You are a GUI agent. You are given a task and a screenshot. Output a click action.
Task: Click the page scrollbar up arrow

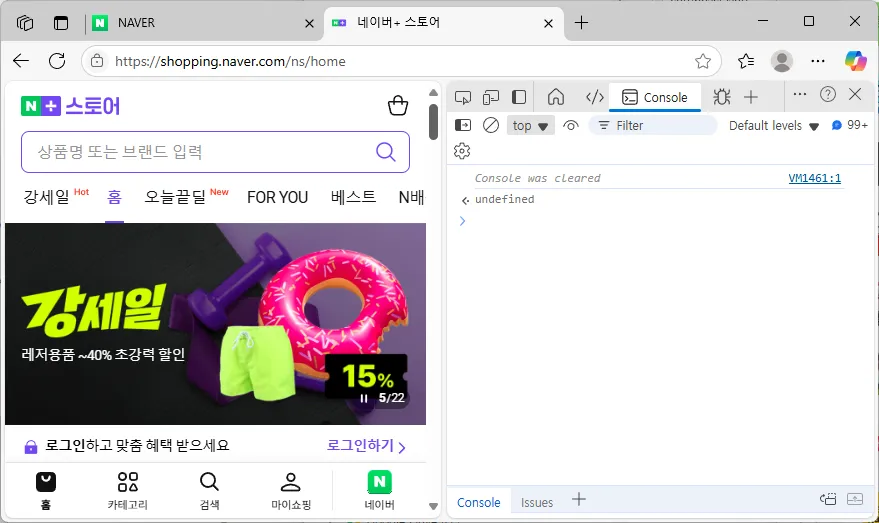click(433, 92)
